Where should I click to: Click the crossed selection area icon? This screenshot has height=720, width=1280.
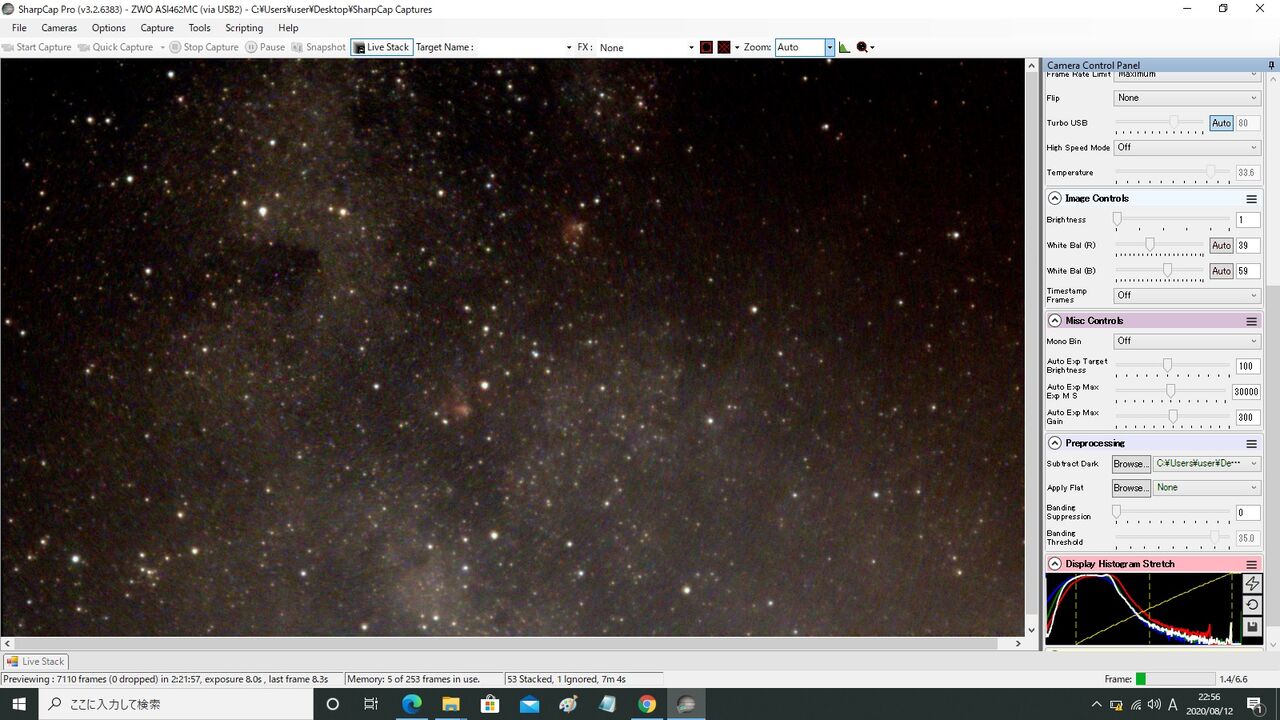(x=724, y=47)
